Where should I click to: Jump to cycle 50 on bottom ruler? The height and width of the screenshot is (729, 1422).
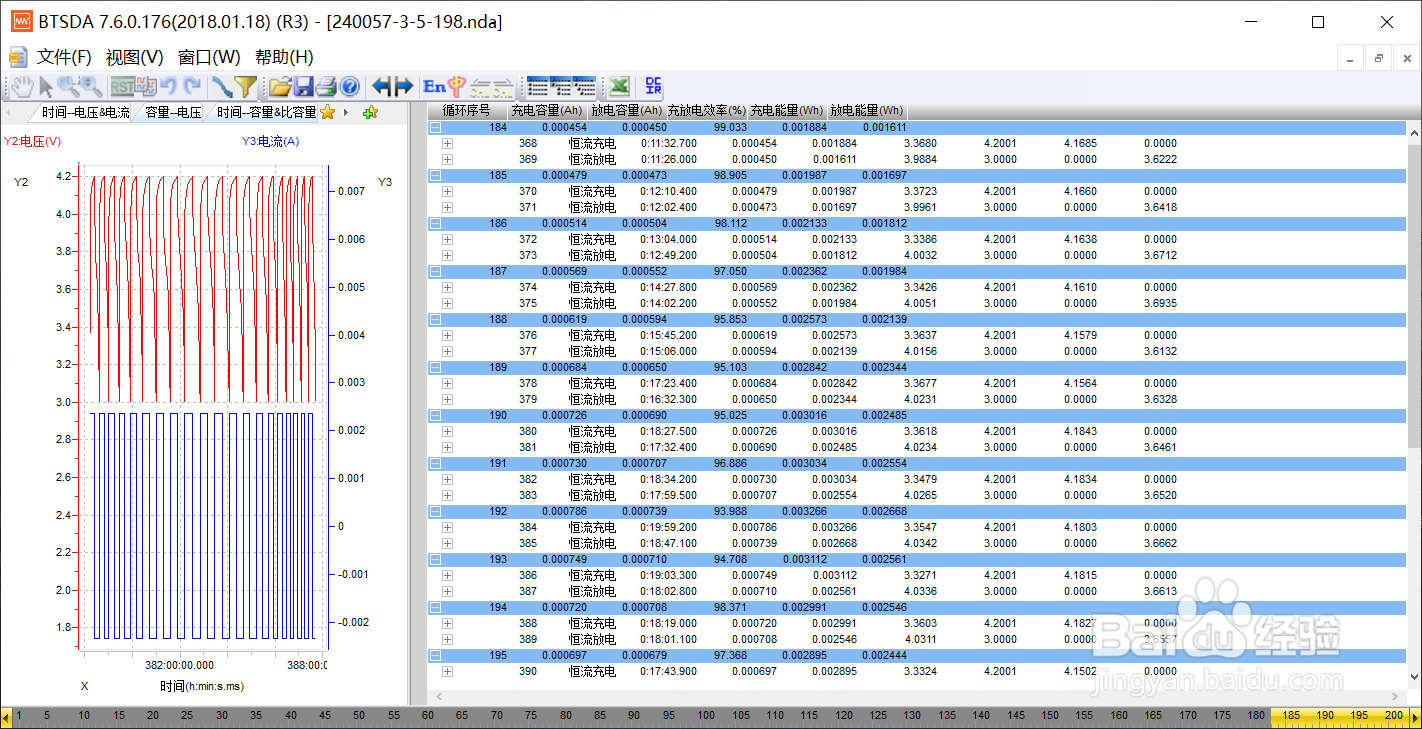tap(359, 716)
